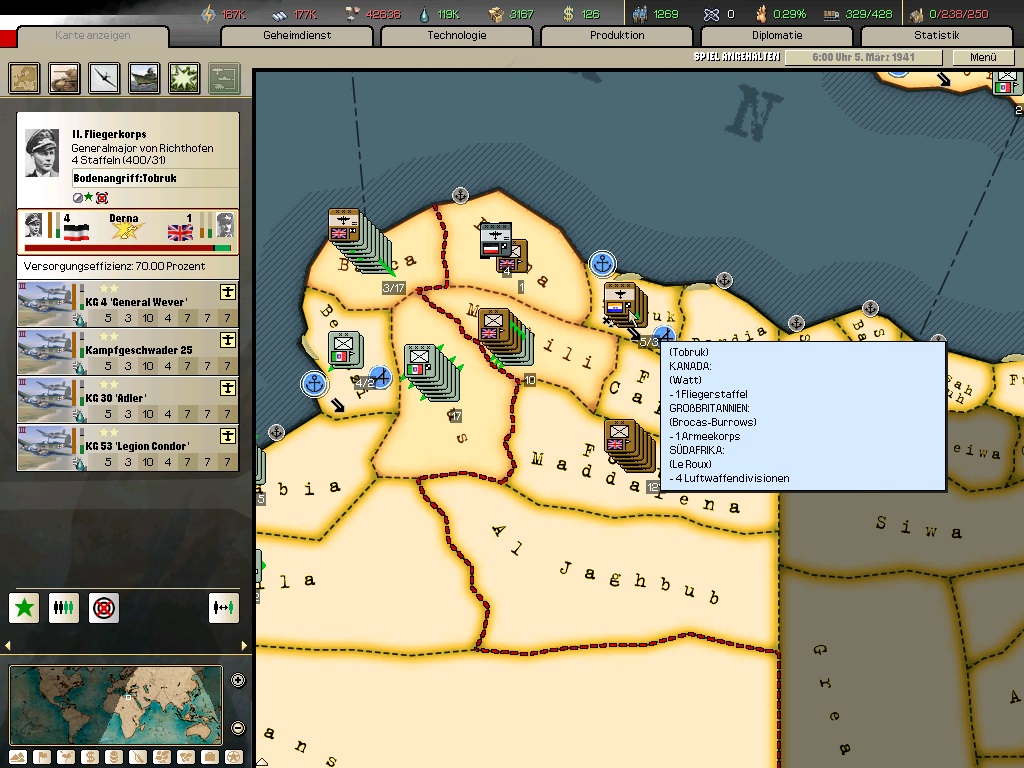The height and width of the screenshot is (768, 1024).
Task: Click the green star leader icon
Action: (24, 607)
